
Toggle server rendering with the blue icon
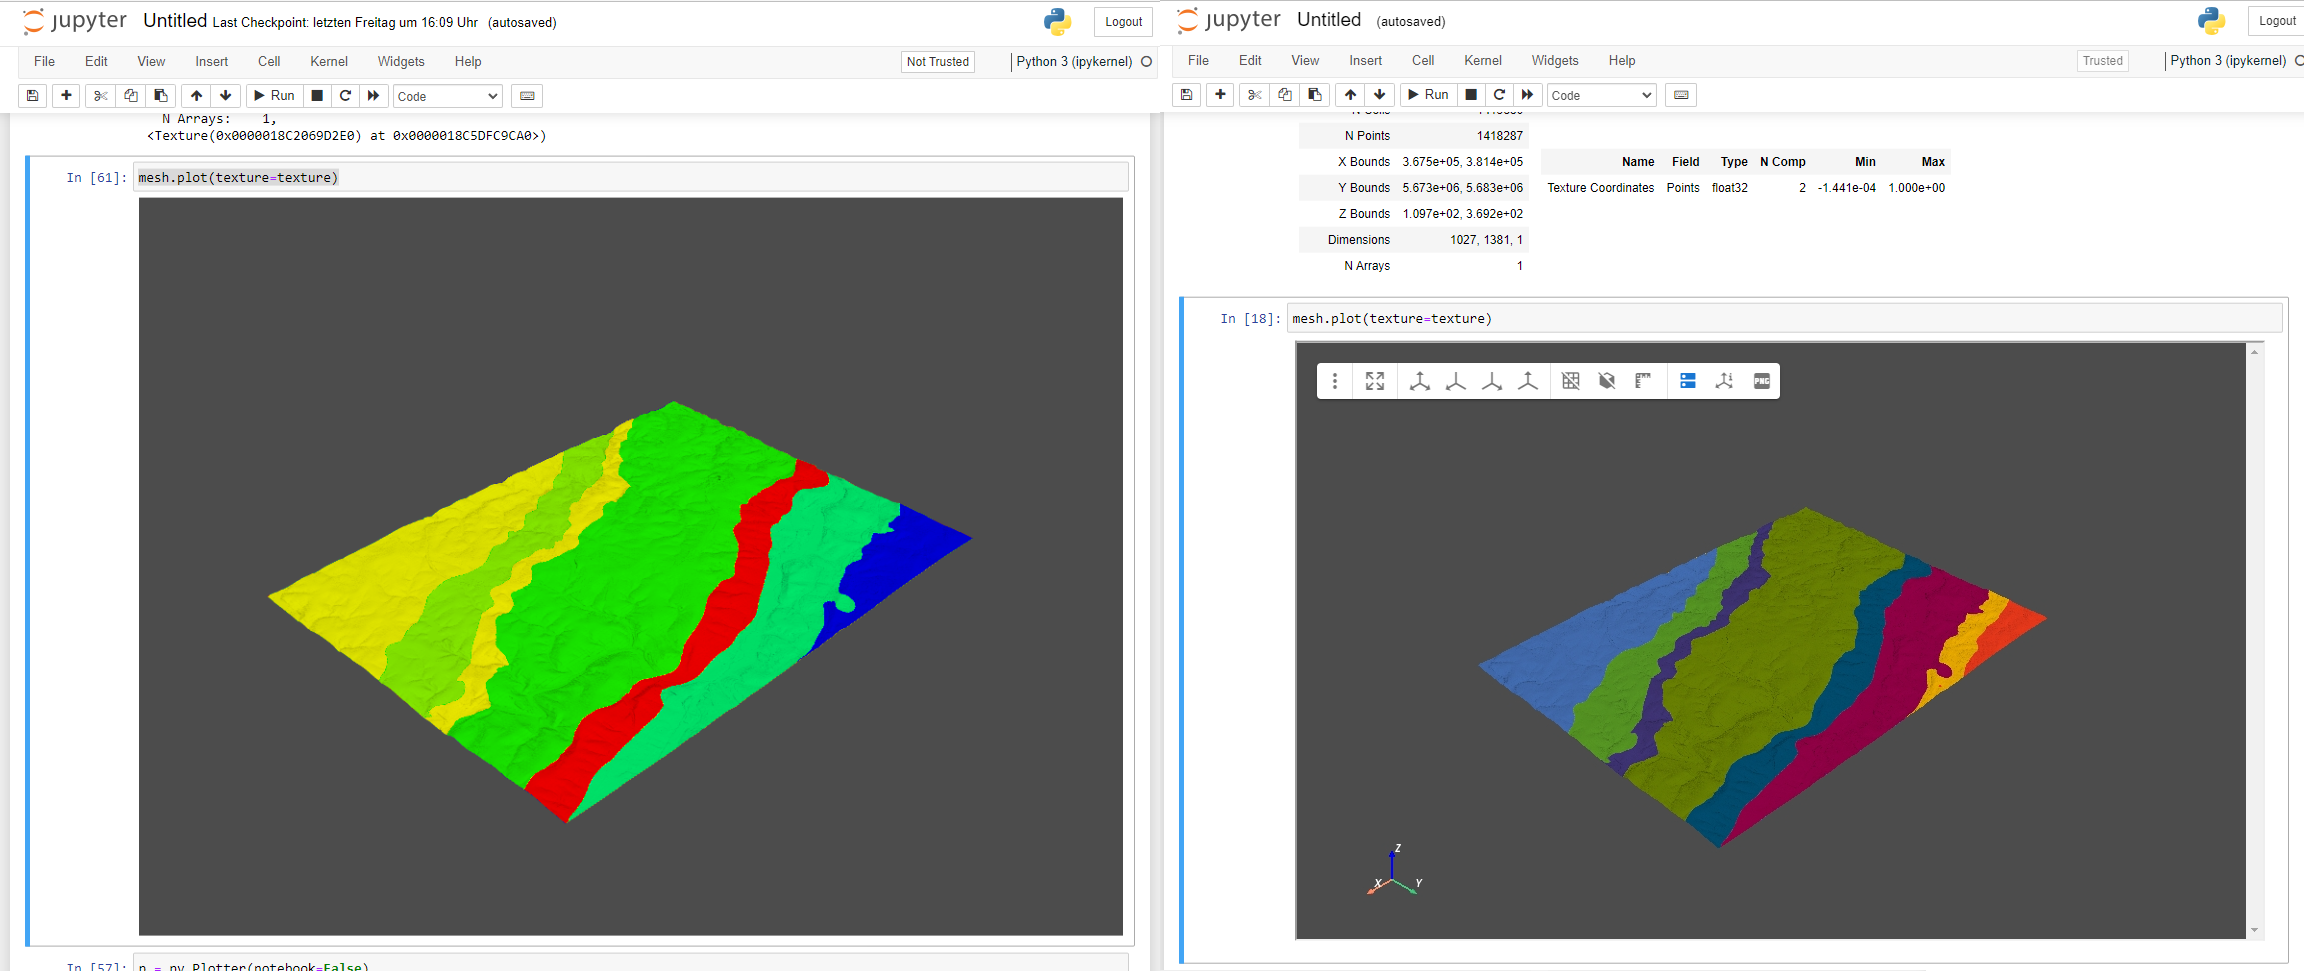[x=1688, y=381]
